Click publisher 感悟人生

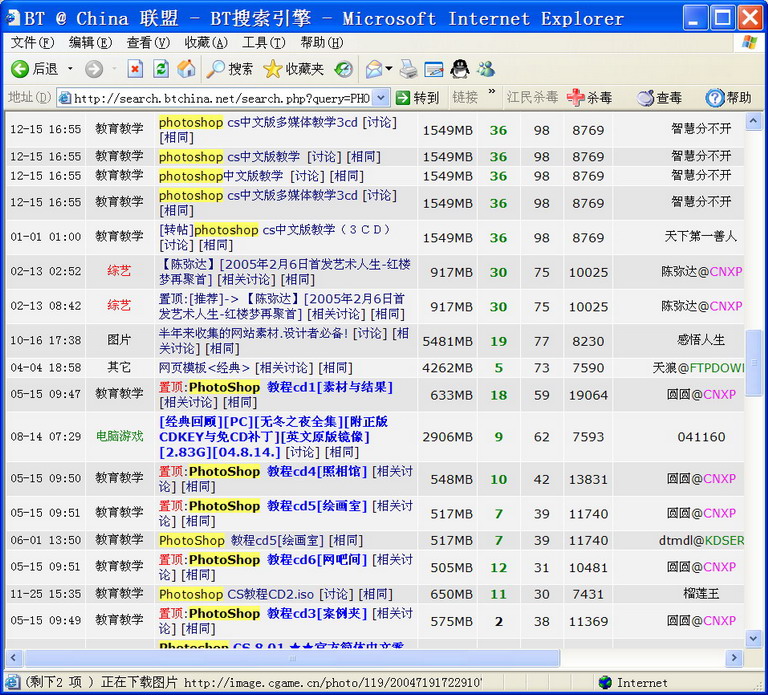click(x=701, y=340)
